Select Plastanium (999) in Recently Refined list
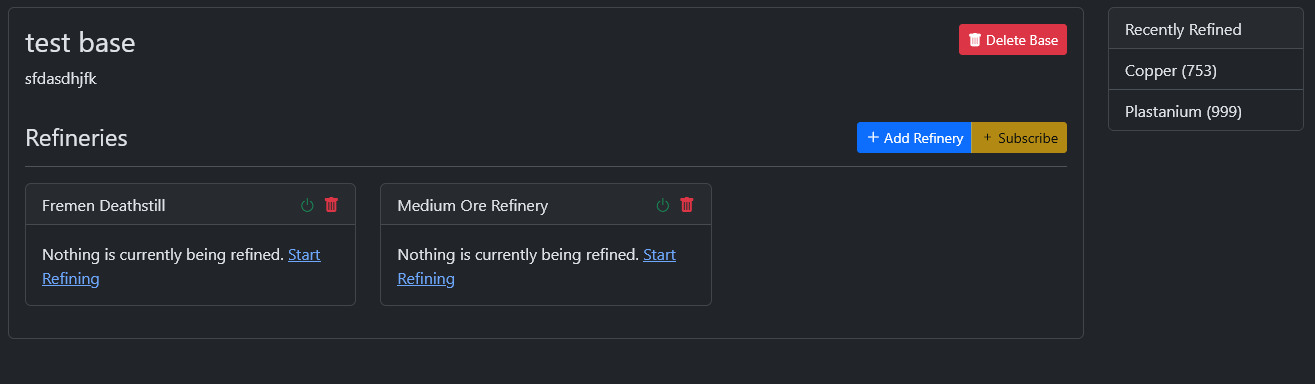Screen dimensions: 1315x384 (1205, 111)
